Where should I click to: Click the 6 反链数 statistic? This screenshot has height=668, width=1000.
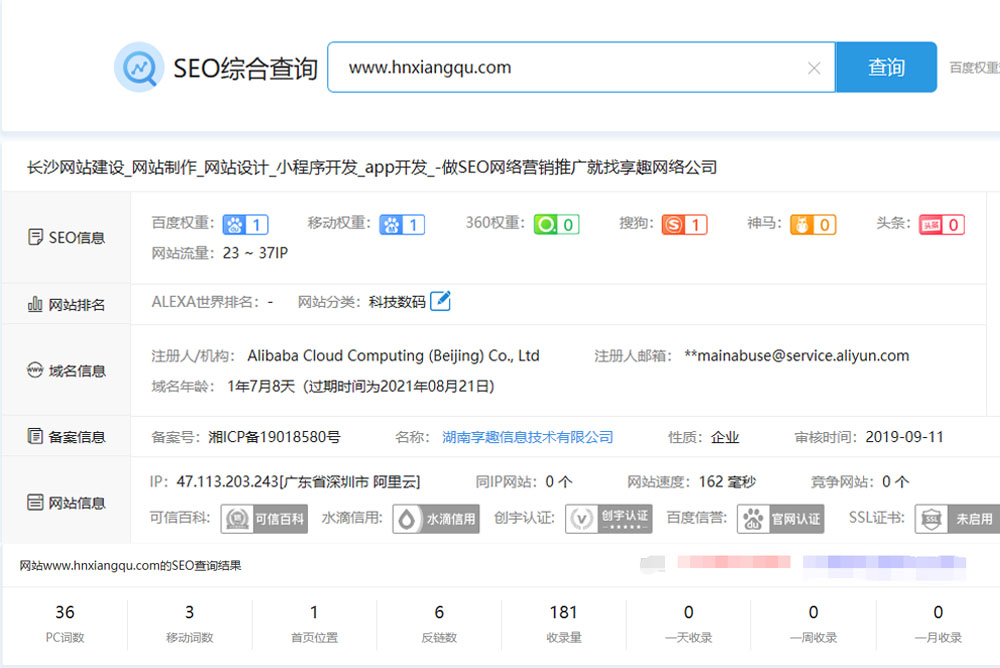439,623
